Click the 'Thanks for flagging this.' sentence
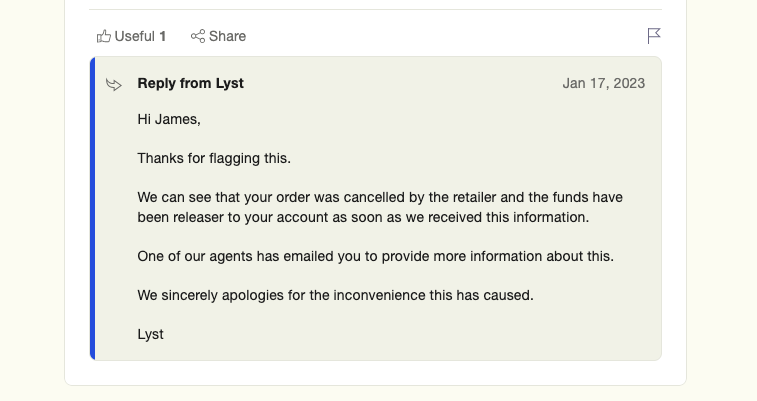Screen dimensions: 757x401 214,158
